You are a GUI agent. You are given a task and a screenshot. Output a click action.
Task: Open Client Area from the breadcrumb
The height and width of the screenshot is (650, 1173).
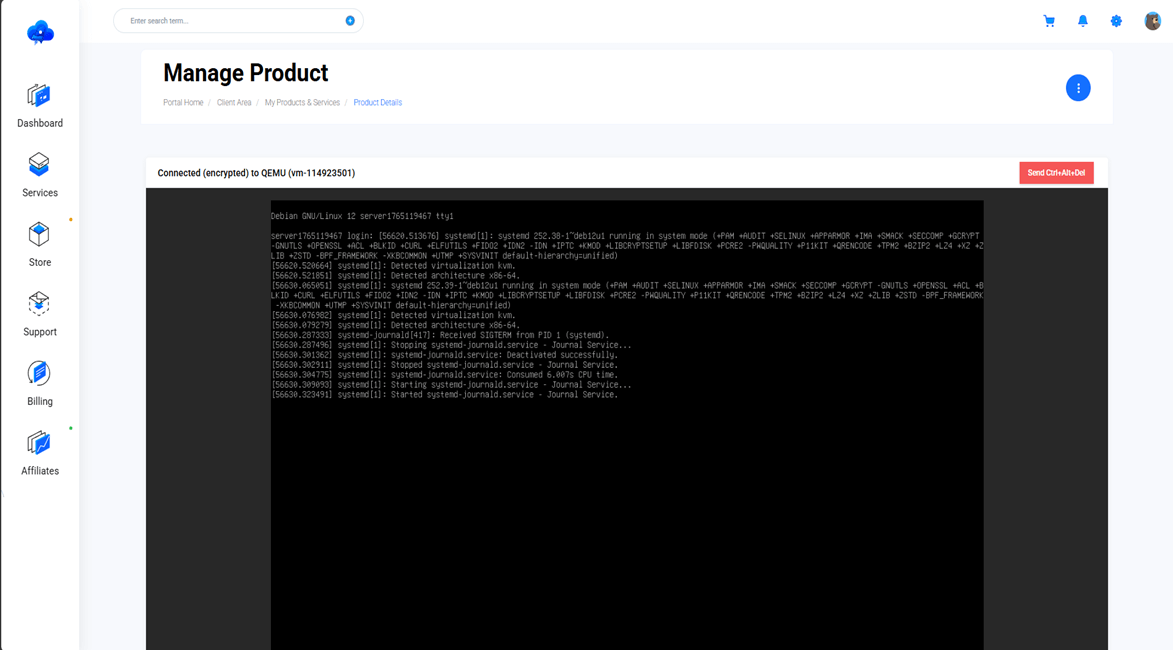coord(234,102)
